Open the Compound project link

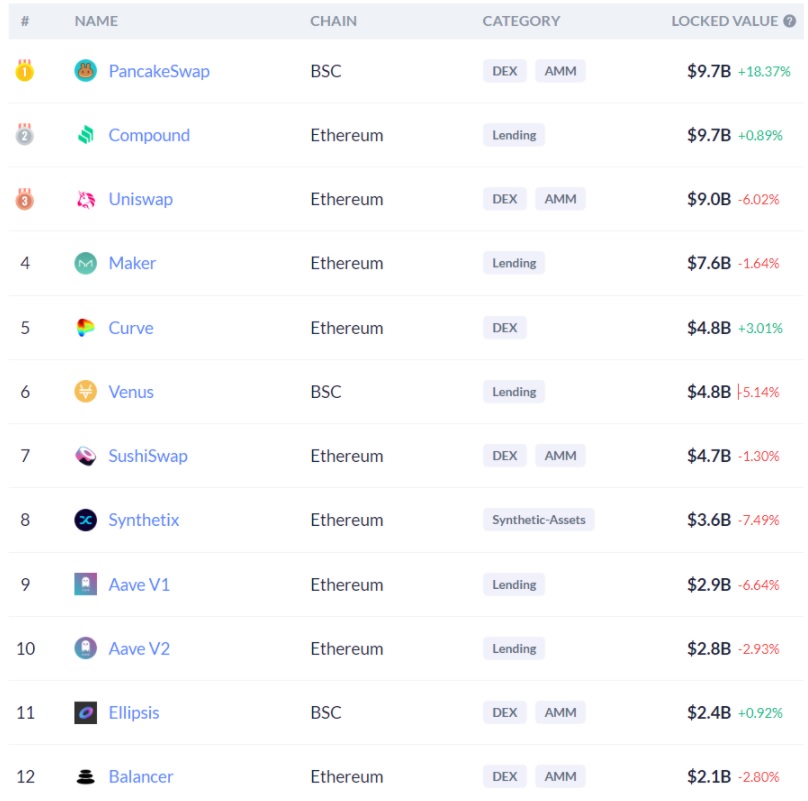tap(149, 136)
